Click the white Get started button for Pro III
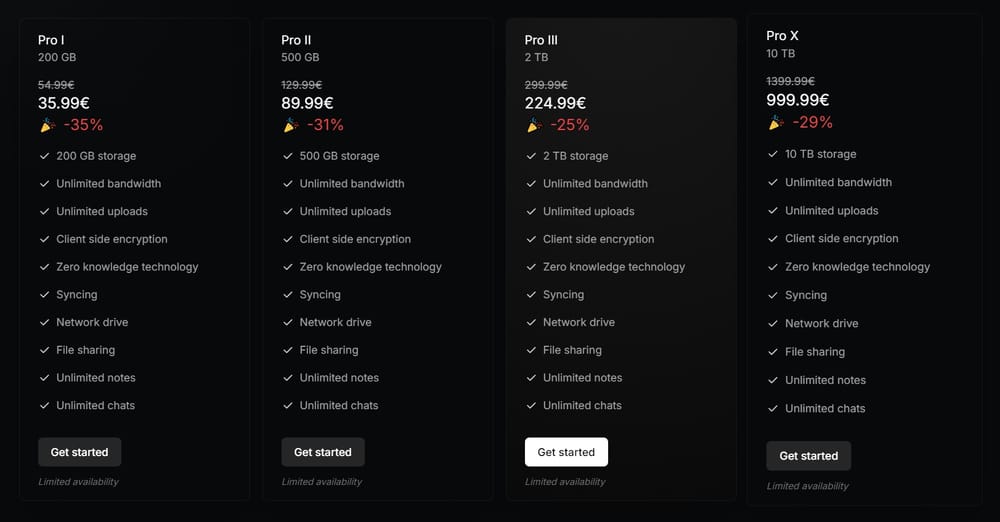Viewport: 1000px width, 522px height. tap(566, 452)
